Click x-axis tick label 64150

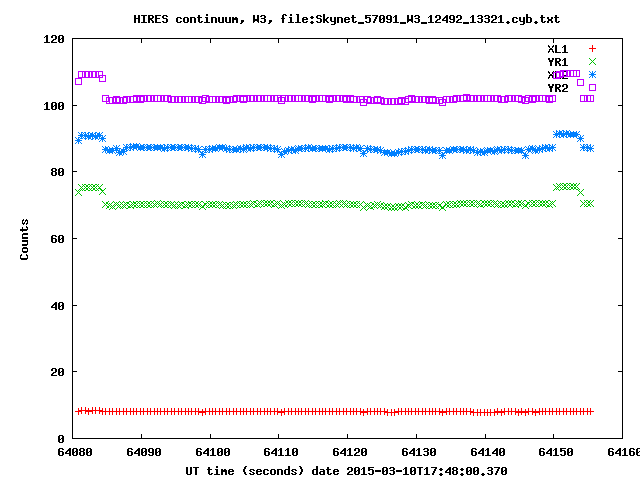[556, 452]
